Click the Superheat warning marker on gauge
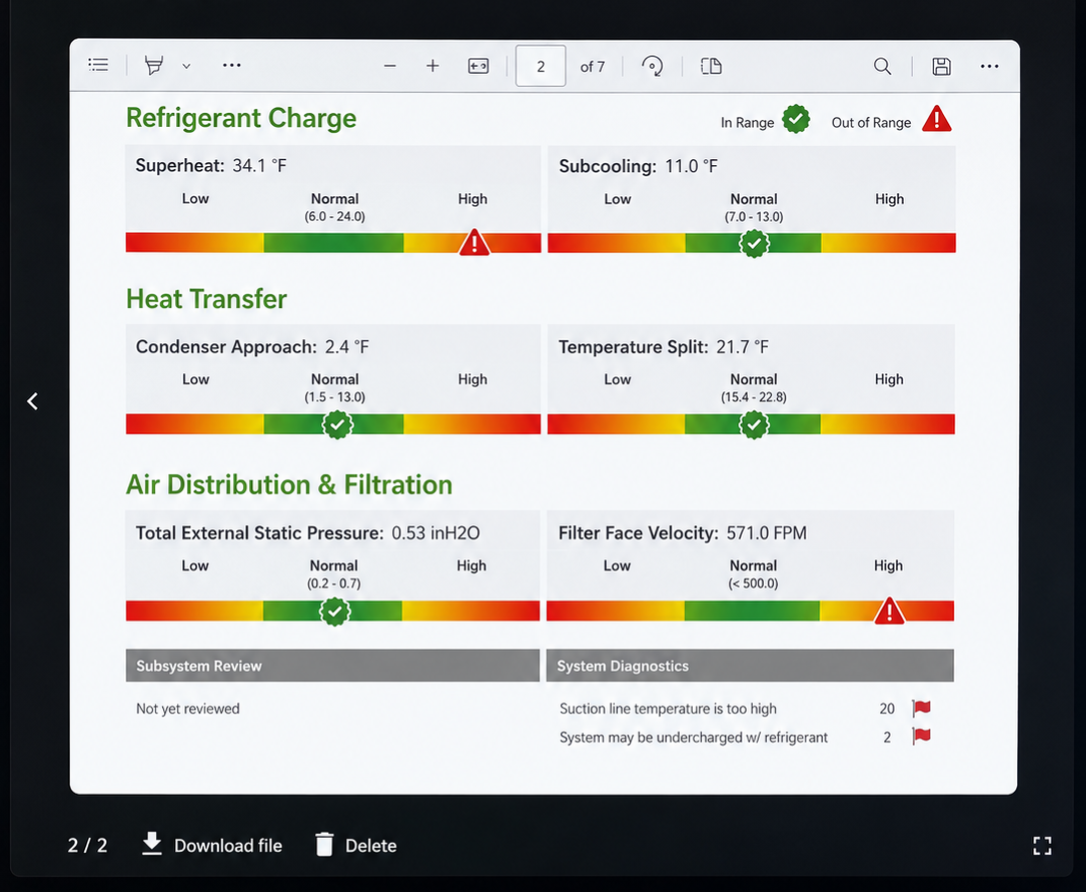The image size is (1086, 892). (x=474, y=242)
